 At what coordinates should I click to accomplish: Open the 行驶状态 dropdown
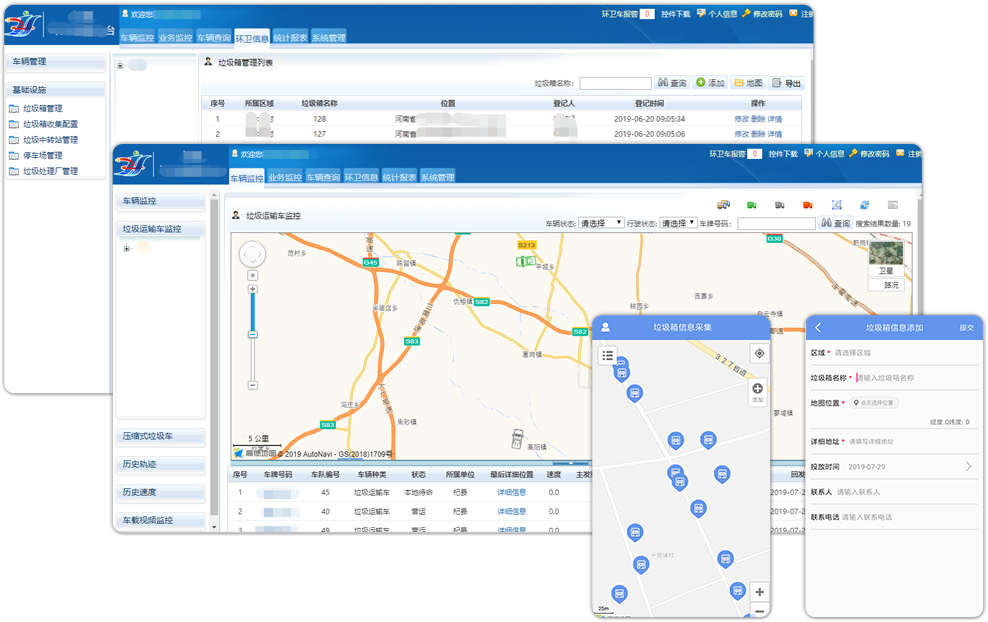(678, 223)
